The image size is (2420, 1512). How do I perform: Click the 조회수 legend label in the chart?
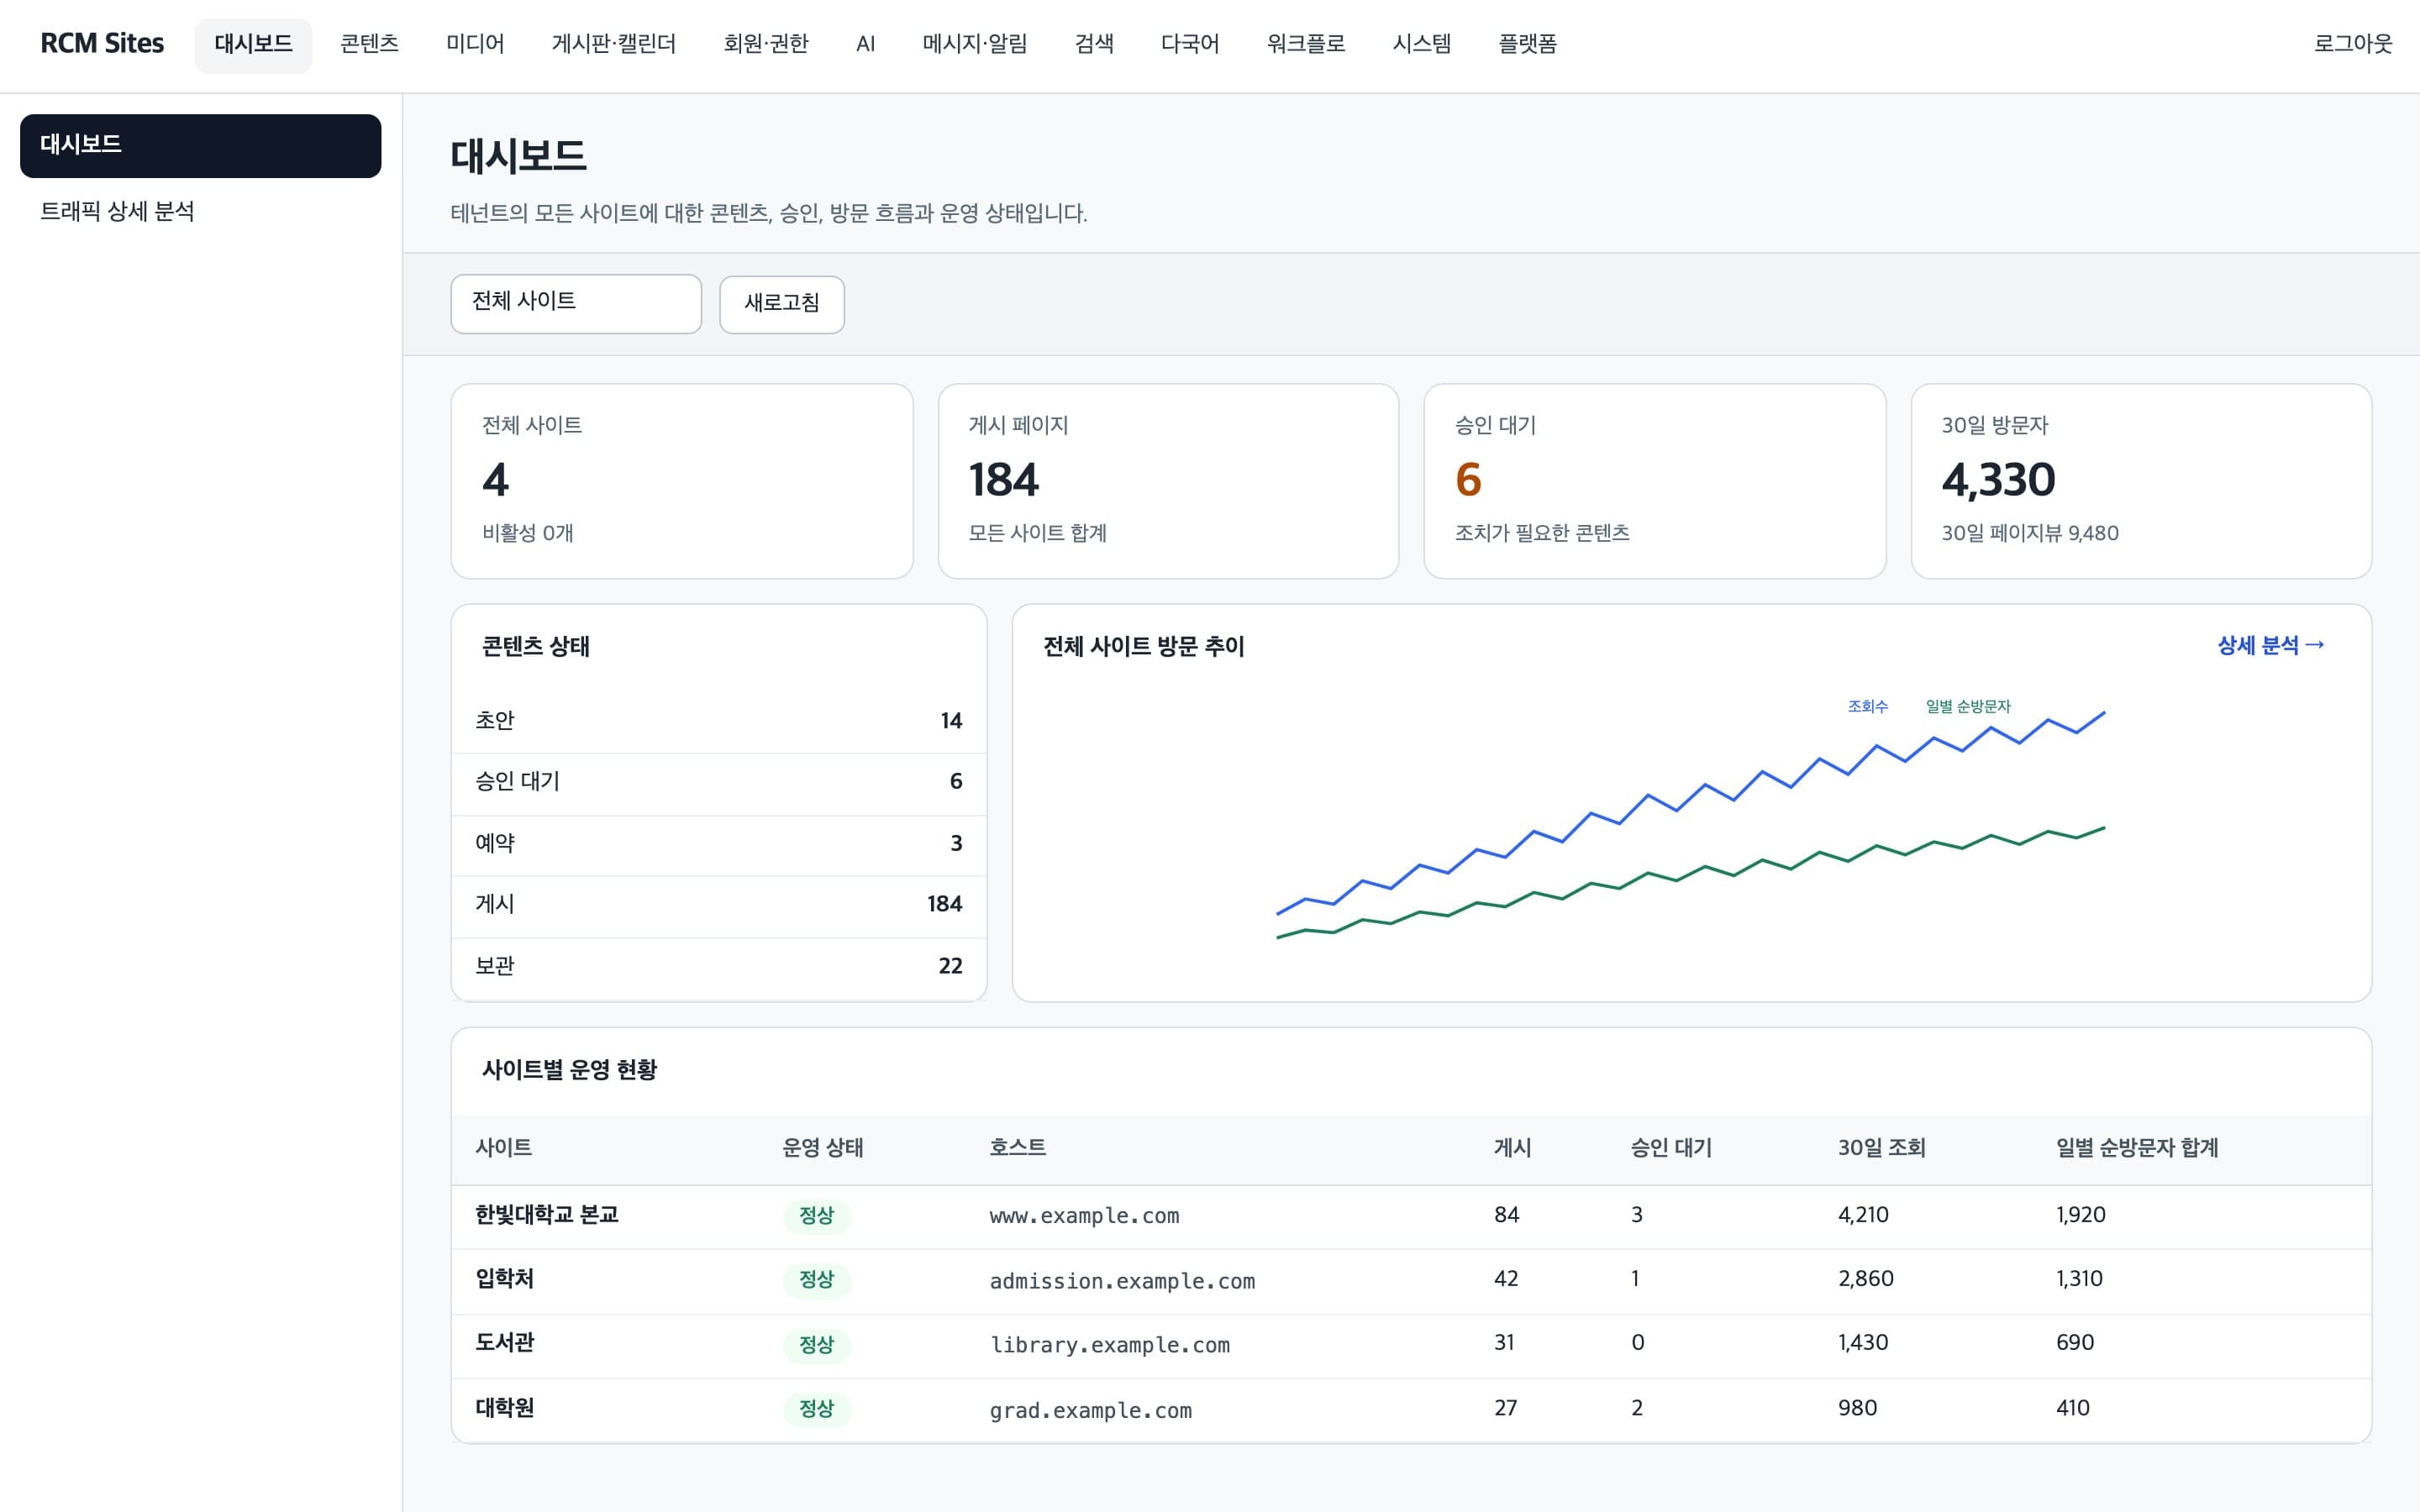[1867, 706]
